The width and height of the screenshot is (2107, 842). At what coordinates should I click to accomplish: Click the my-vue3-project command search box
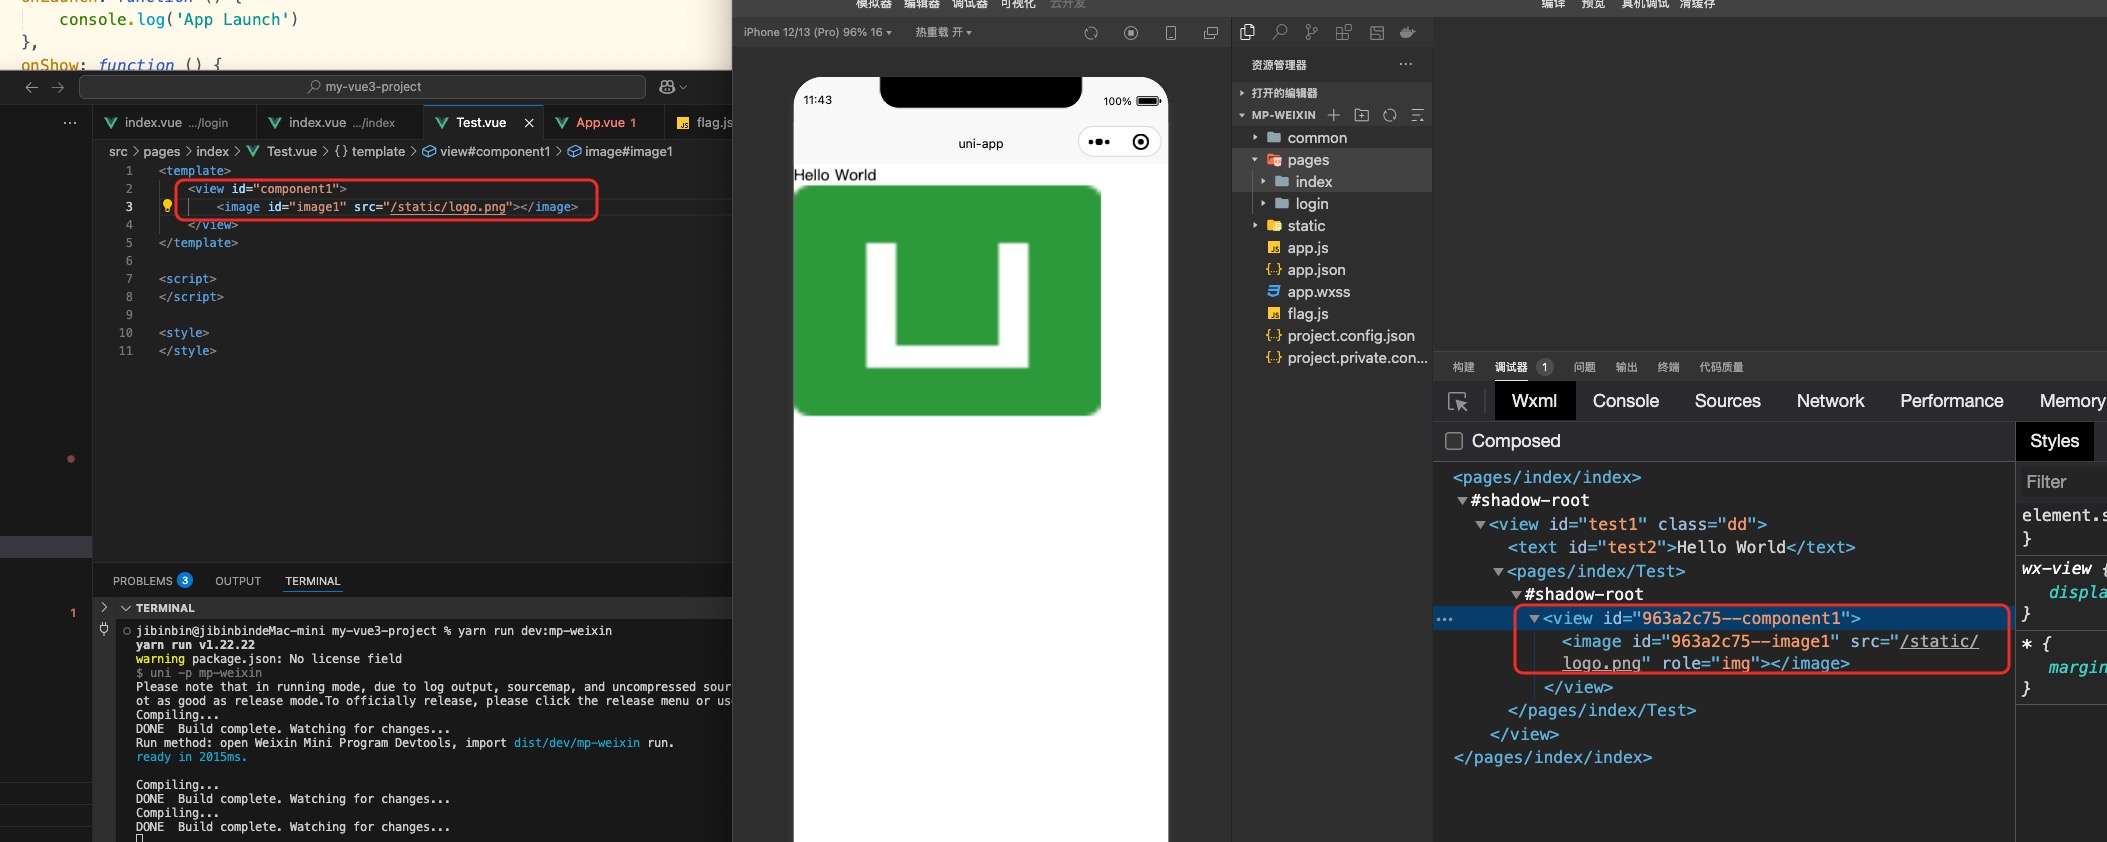pyautogui.click(x=363, y=87)
